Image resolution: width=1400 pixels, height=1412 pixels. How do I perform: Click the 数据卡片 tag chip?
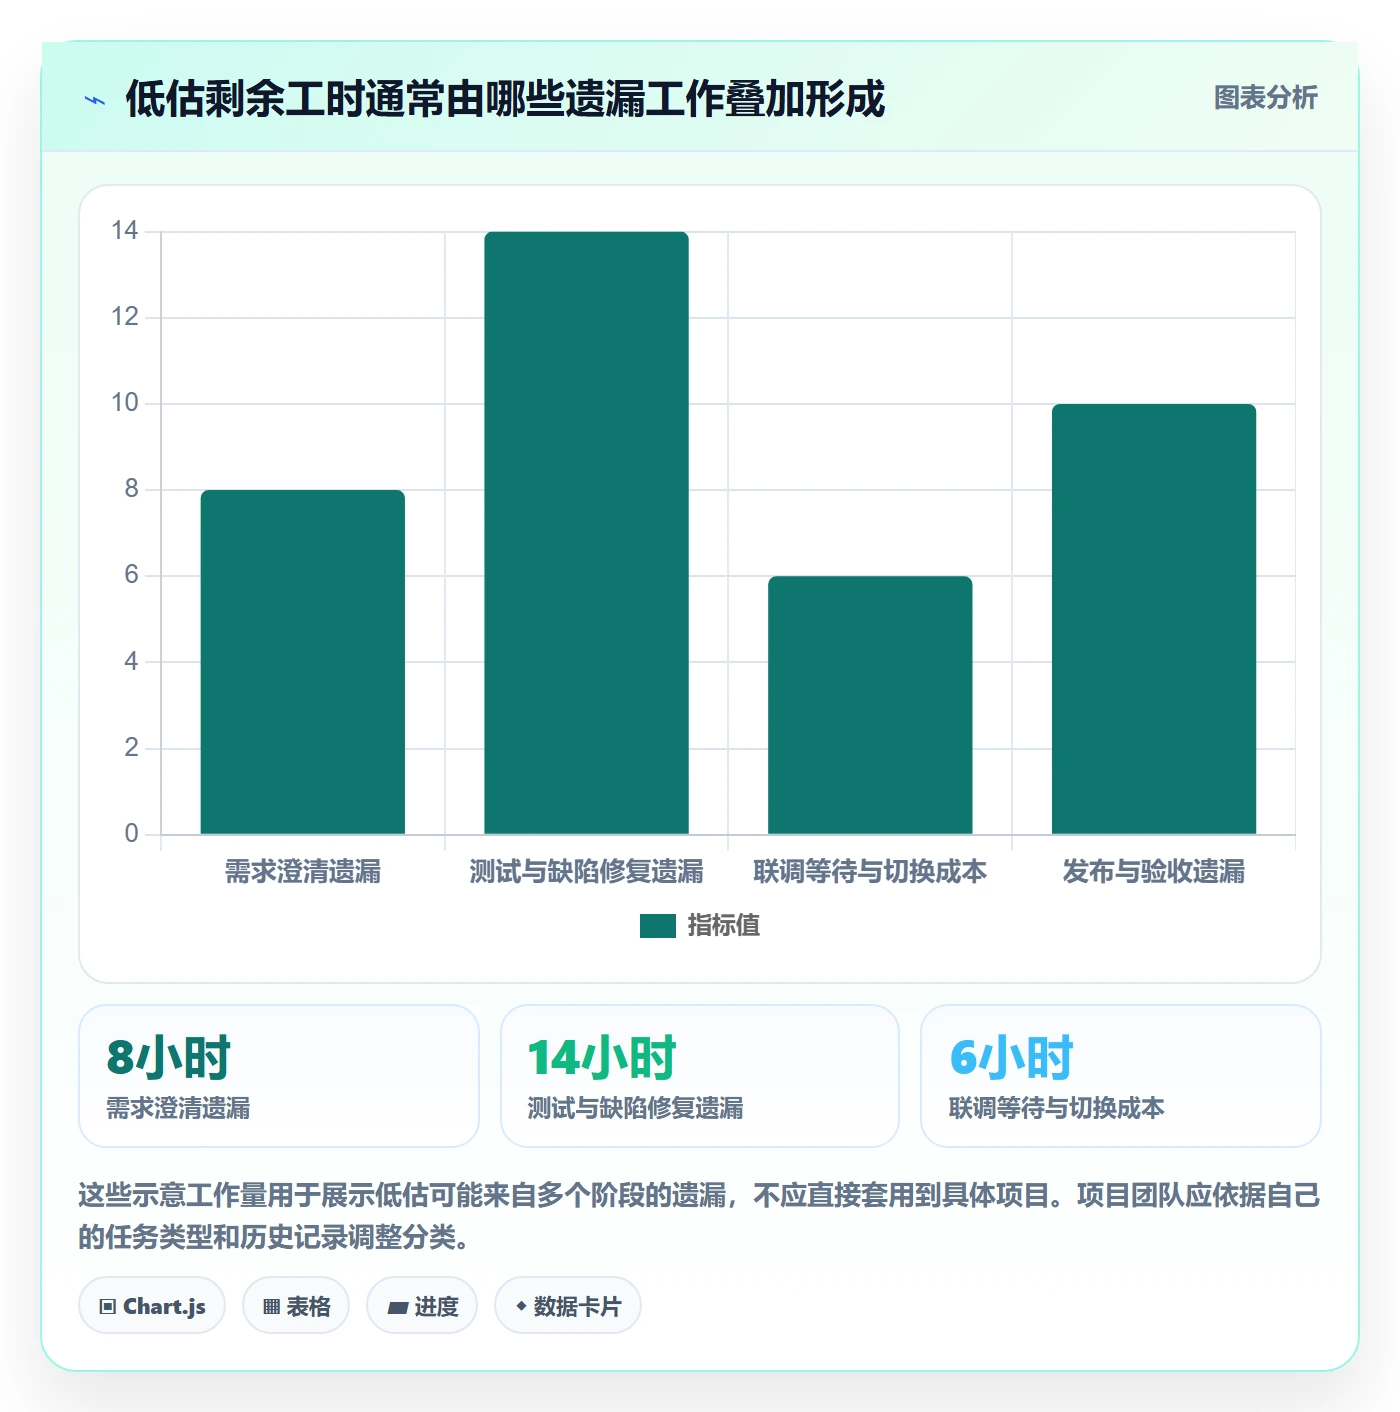coord(568,1306)
